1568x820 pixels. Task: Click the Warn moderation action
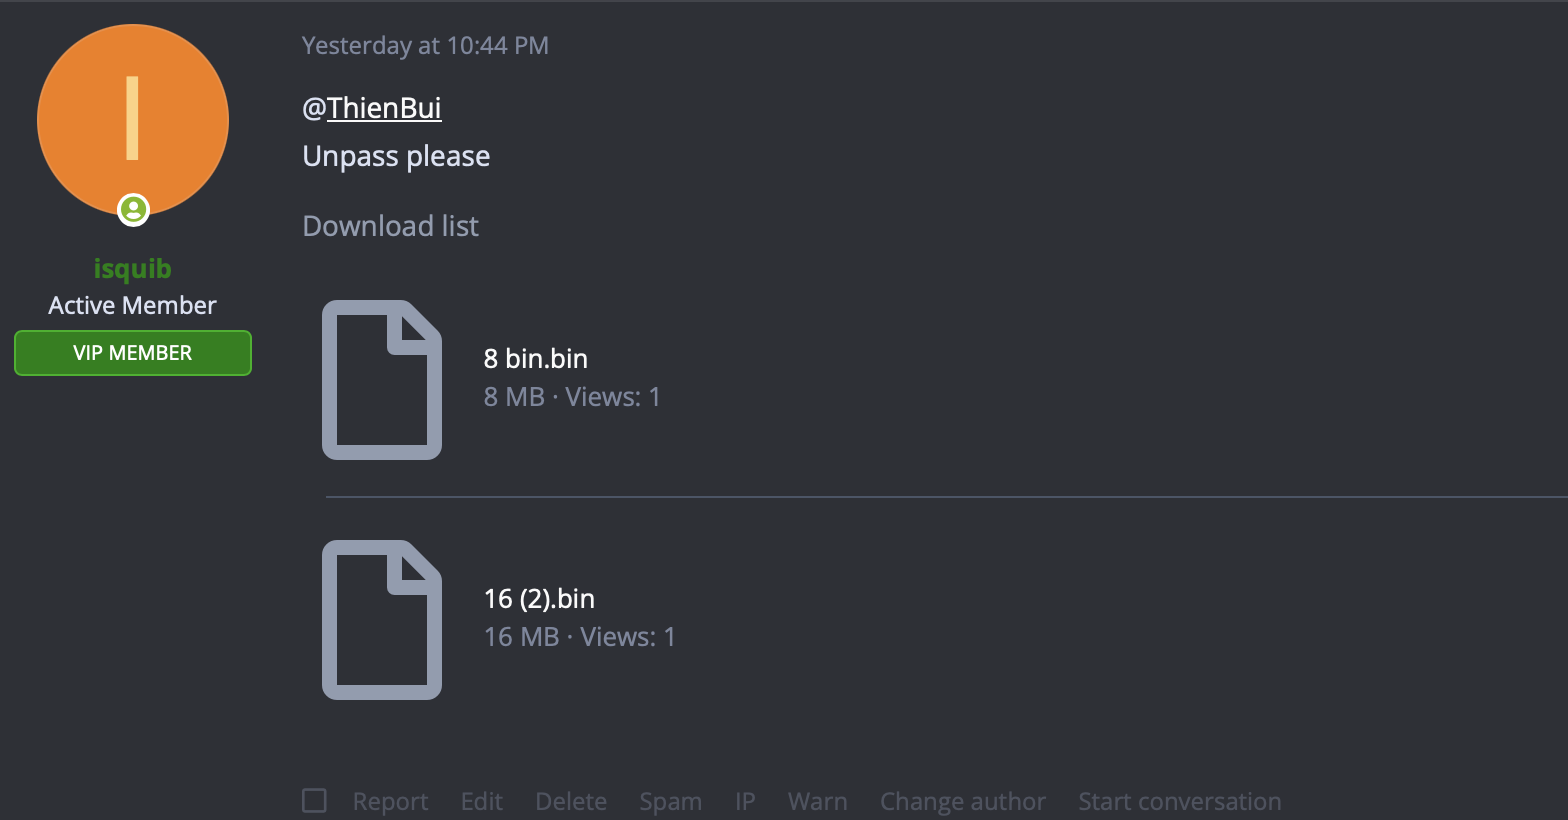coord(817,800)
